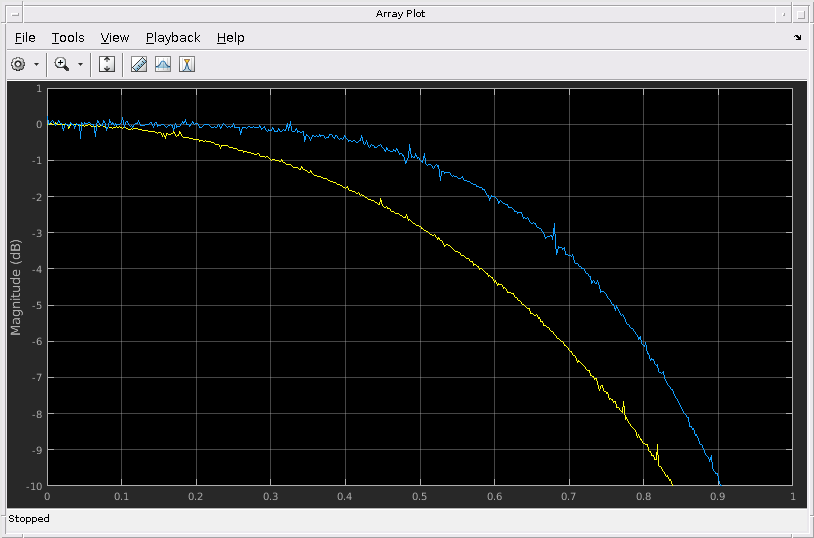Open the window menu button in title bar
This screenshot has width=814, height=538.
[15, 15]
